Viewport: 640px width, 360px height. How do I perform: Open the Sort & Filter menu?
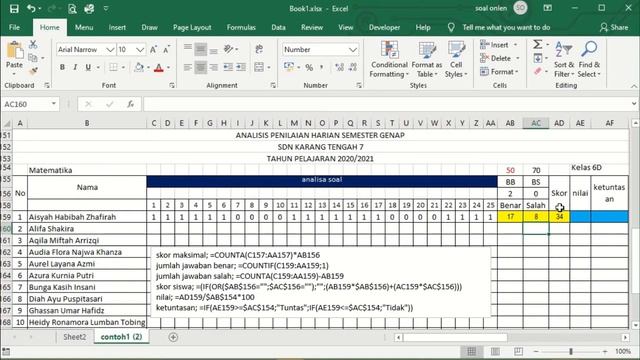[x=564, y=59]
